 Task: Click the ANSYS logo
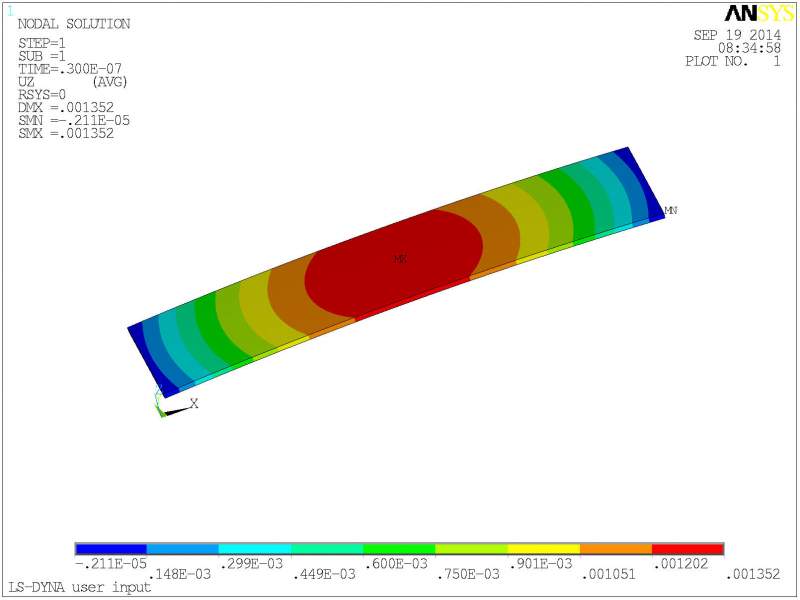(760, 13)
